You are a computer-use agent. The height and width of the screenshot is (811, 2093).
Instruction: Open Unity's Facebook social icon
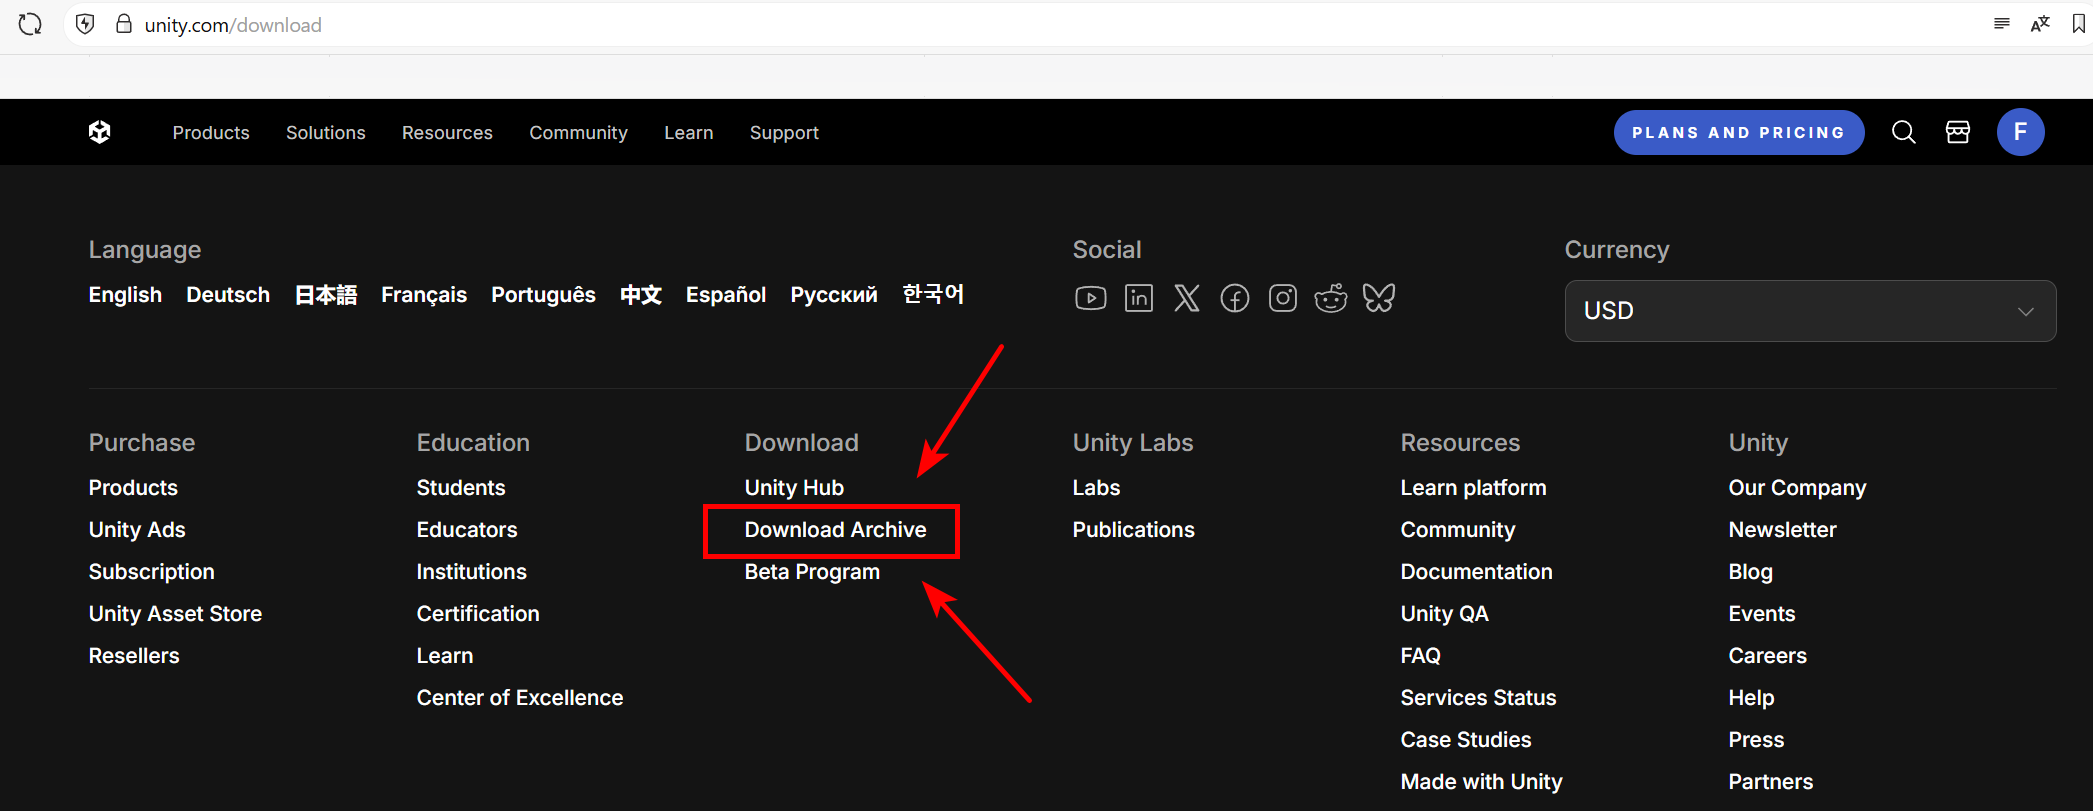[x=1235, y=298]
